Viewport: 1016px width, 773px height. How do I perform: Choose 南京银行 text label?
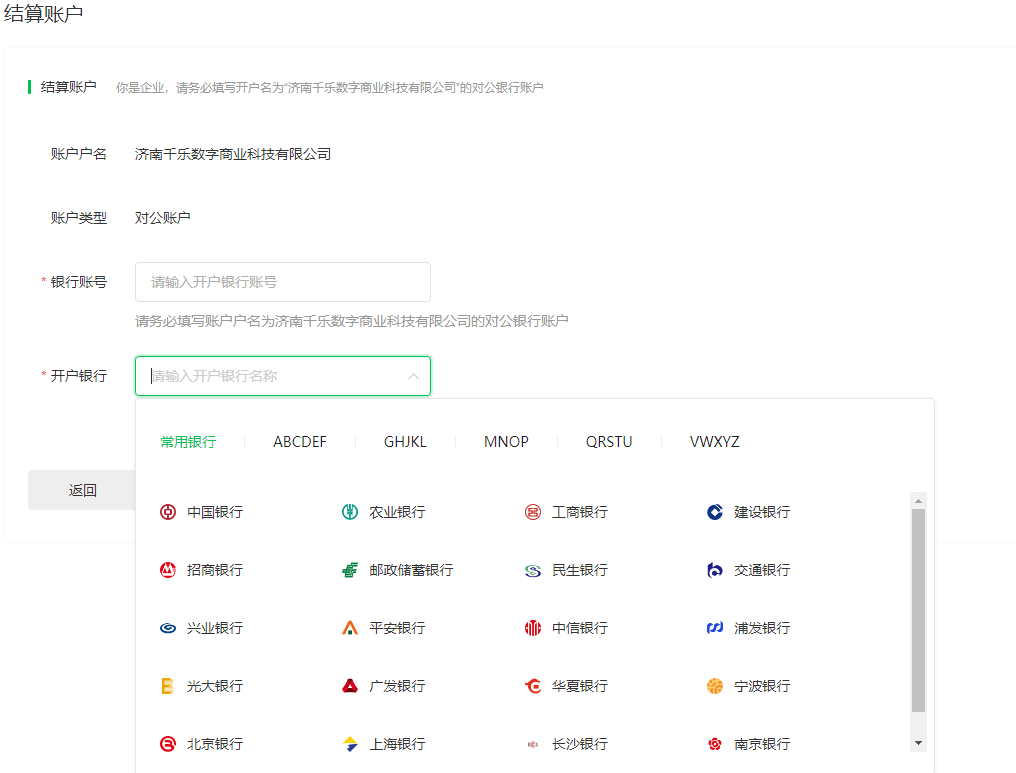762,744
